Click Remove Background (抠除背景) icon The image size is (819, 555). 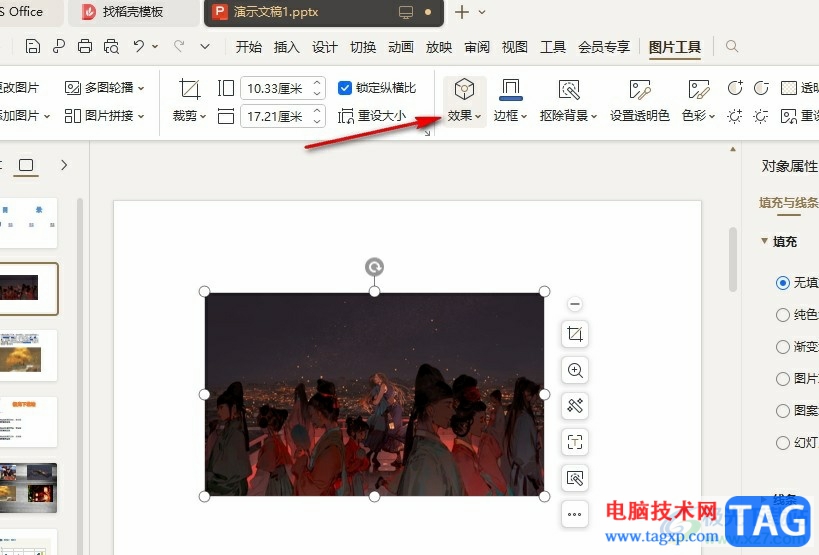pos(569,90)
